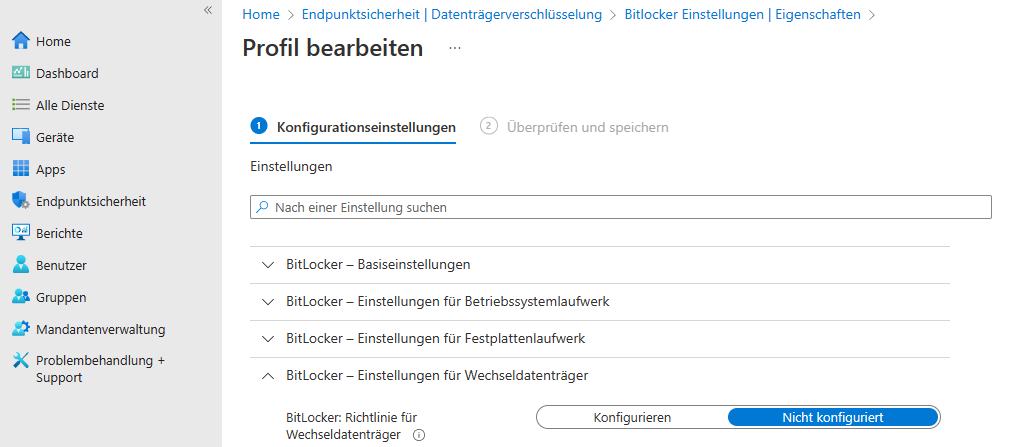Collapse the sidebar with double chevron
This screenshot has height=447, width=1018.
(x=208, y=10)
